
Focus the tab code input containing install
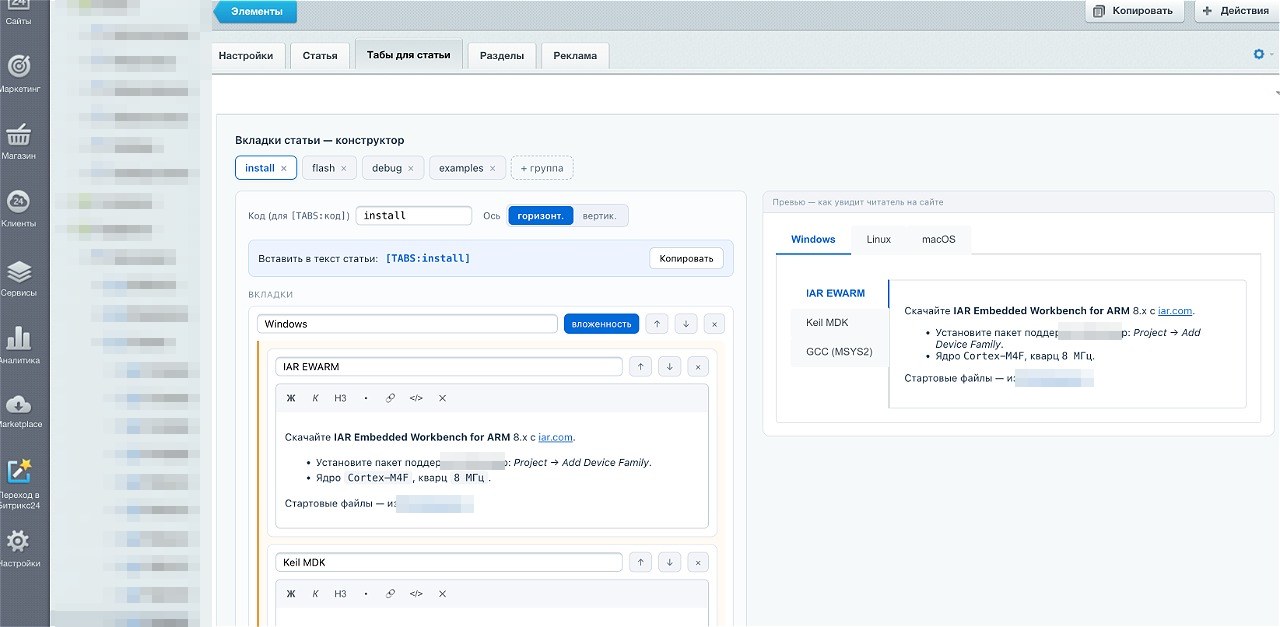pyautogui.click(x=414, y=216)
